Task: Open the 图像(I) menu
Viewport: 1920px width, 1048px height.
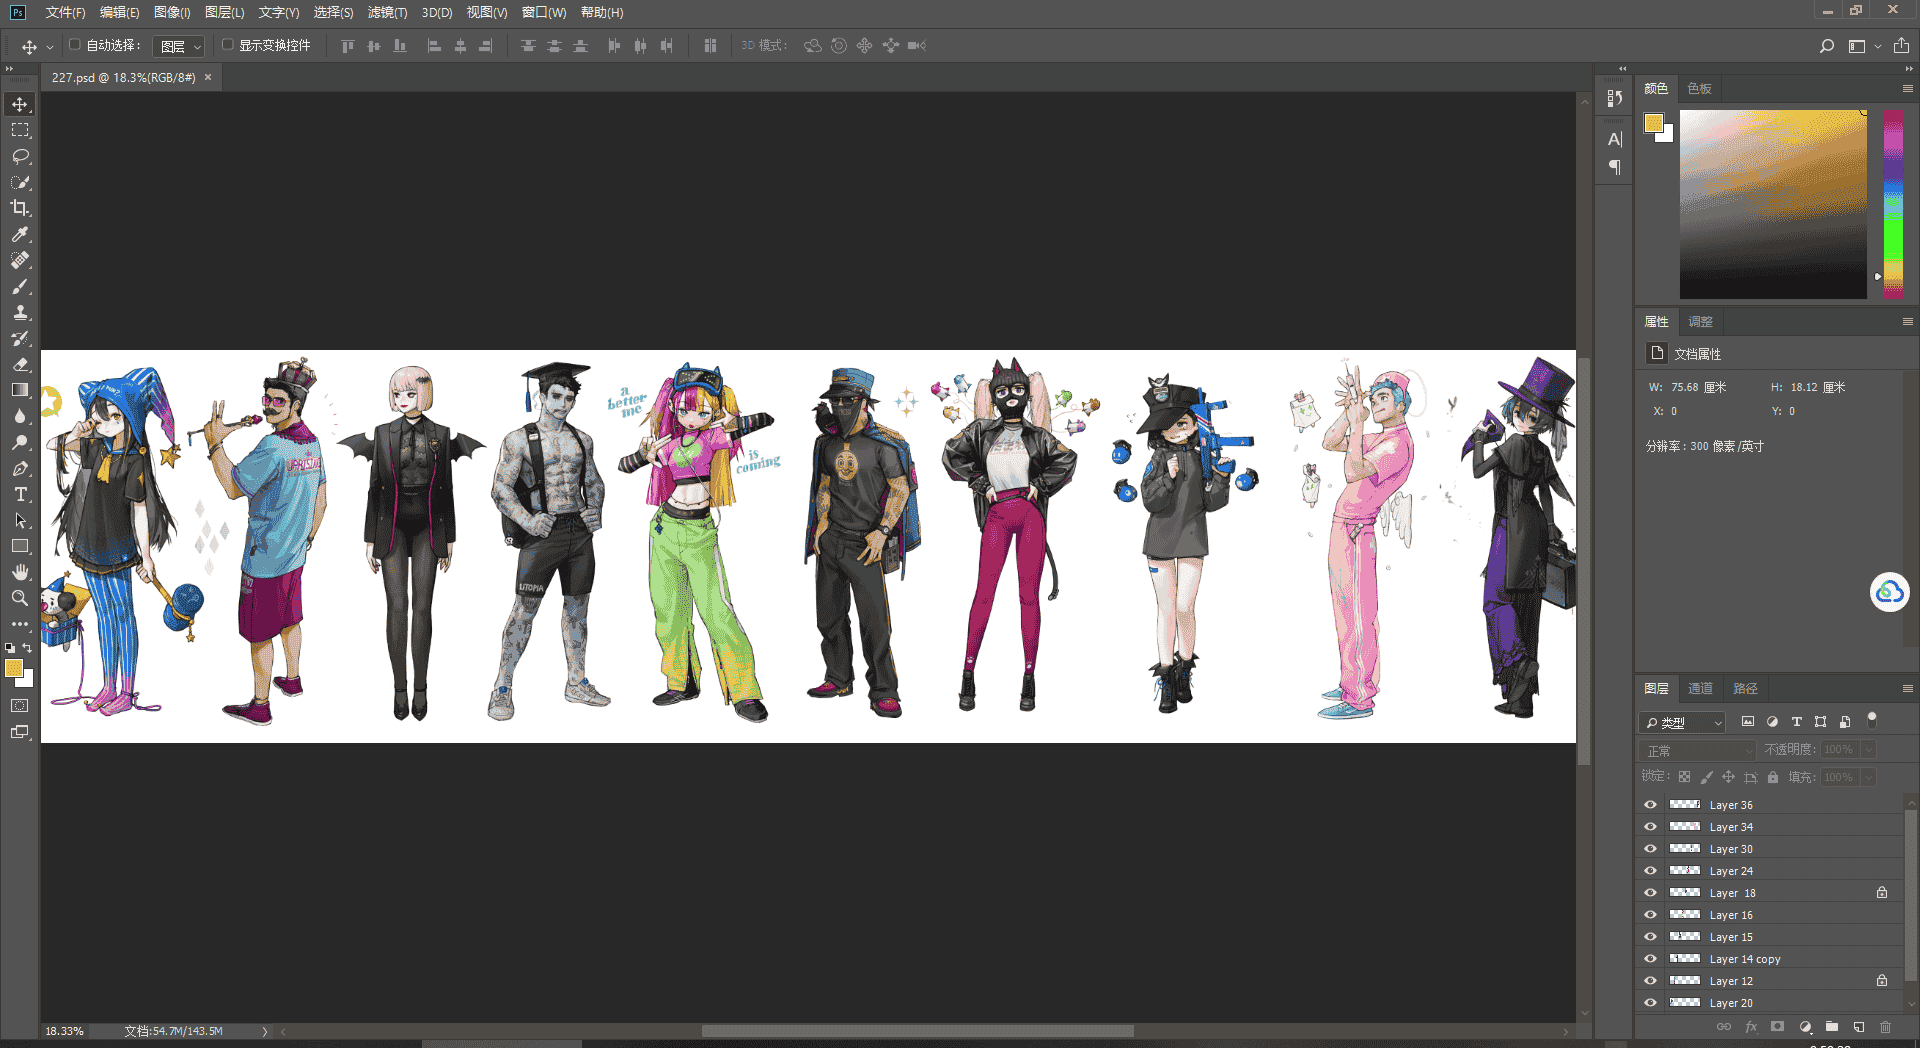Action: pos(172,12)
